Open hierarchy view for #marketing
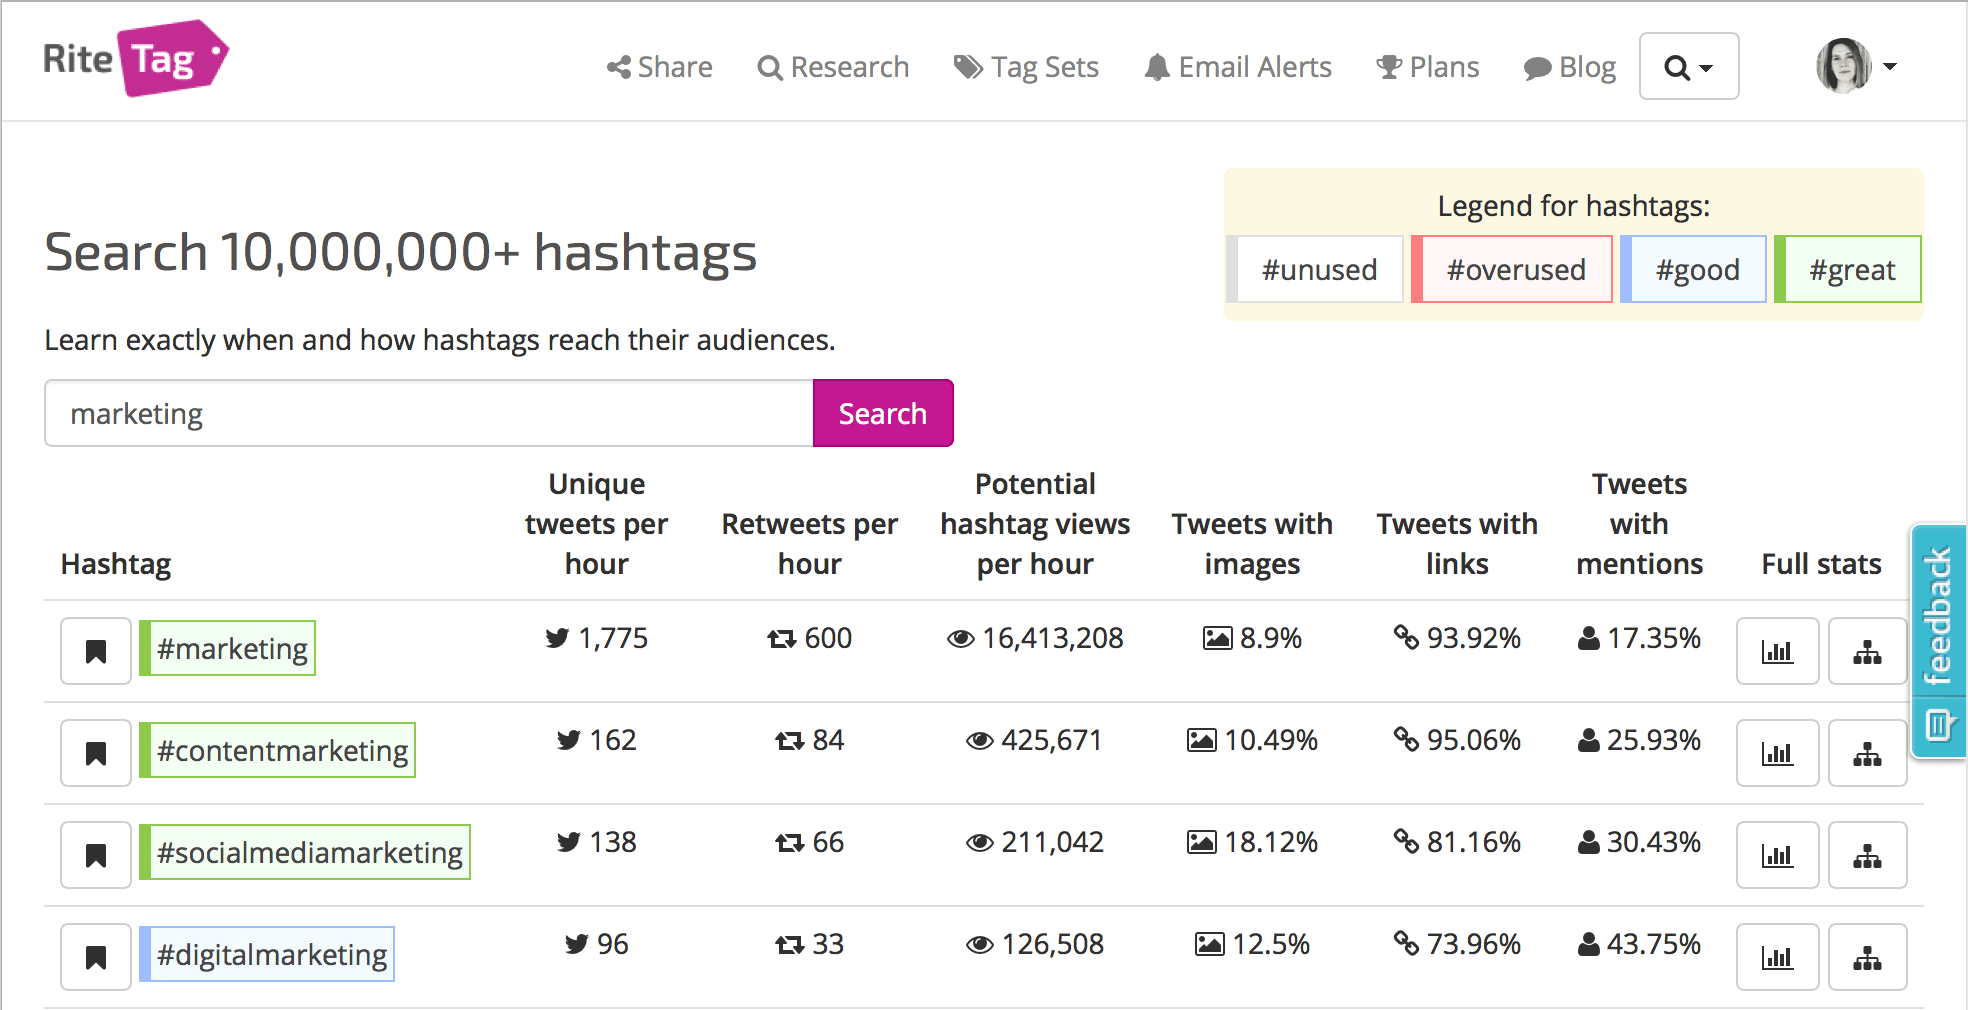1968x1010 pixels. (x=1867, y=652)
